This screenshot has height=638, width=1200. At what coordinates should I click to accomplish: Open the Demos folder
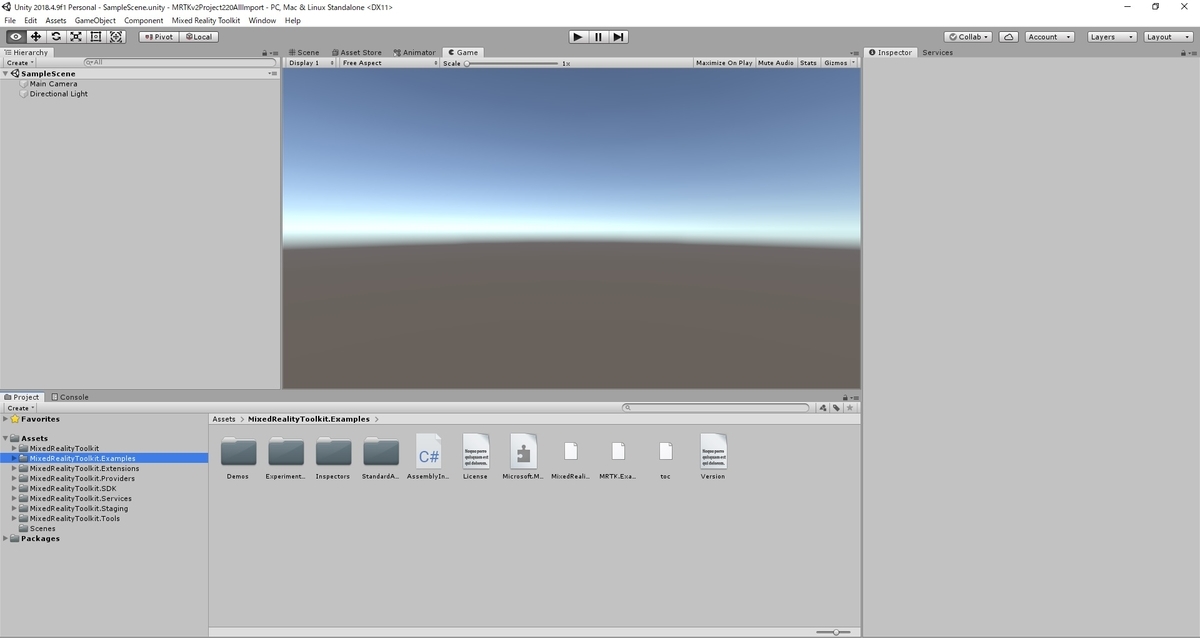coord(238,457)
